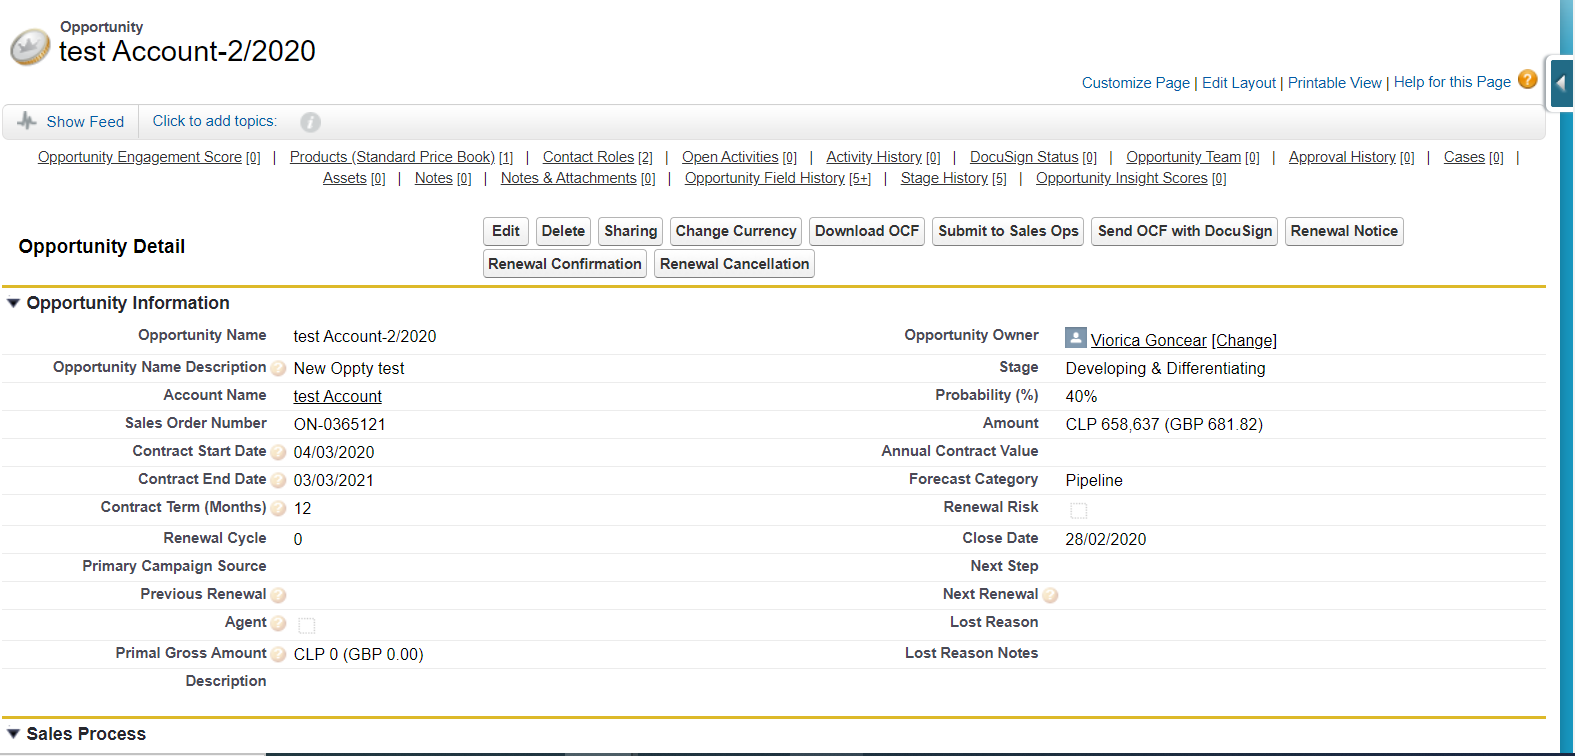Screen dimensions: 1575x756
Task: Open the test Account link
Action: [x=337, y=396]
